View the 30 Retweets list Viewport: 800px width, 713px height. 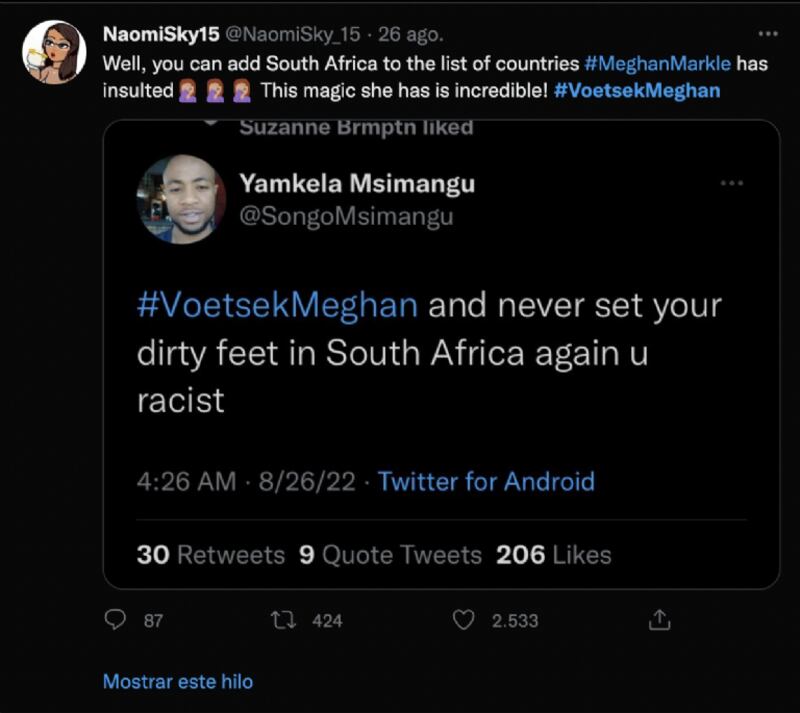point(210,555)
